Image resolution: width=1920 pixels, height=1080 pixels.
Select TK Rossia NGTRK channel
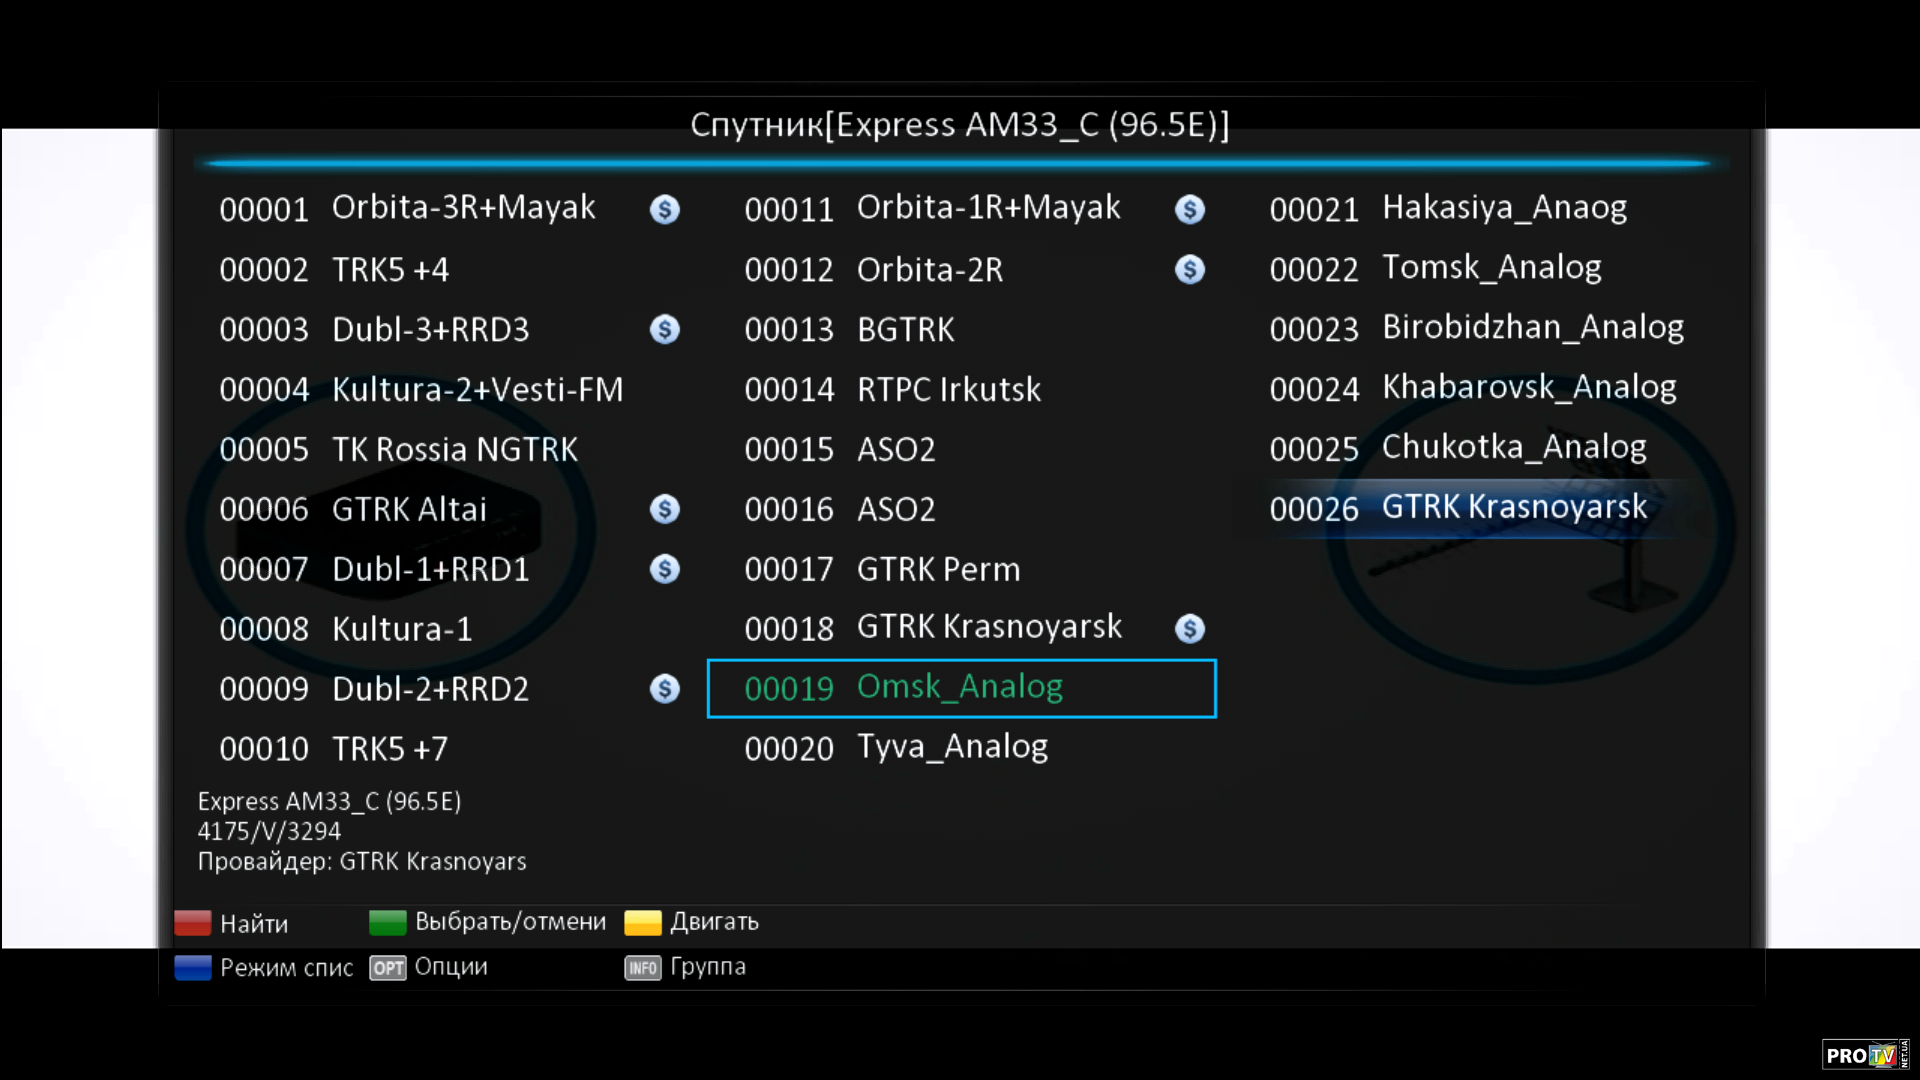(454, 449)
